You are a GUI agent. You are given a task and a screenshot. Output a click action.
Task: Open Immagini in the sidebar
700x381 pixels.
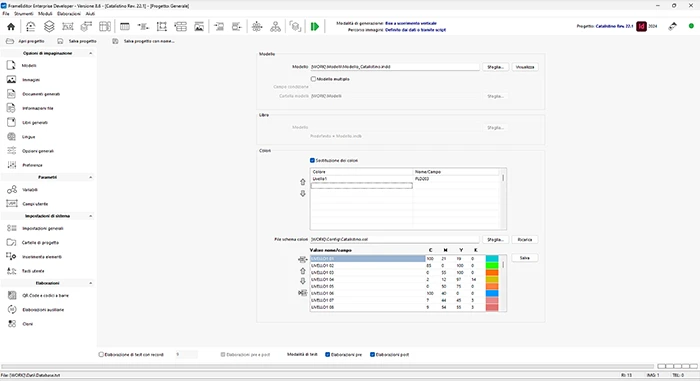[x=31, y=80]
